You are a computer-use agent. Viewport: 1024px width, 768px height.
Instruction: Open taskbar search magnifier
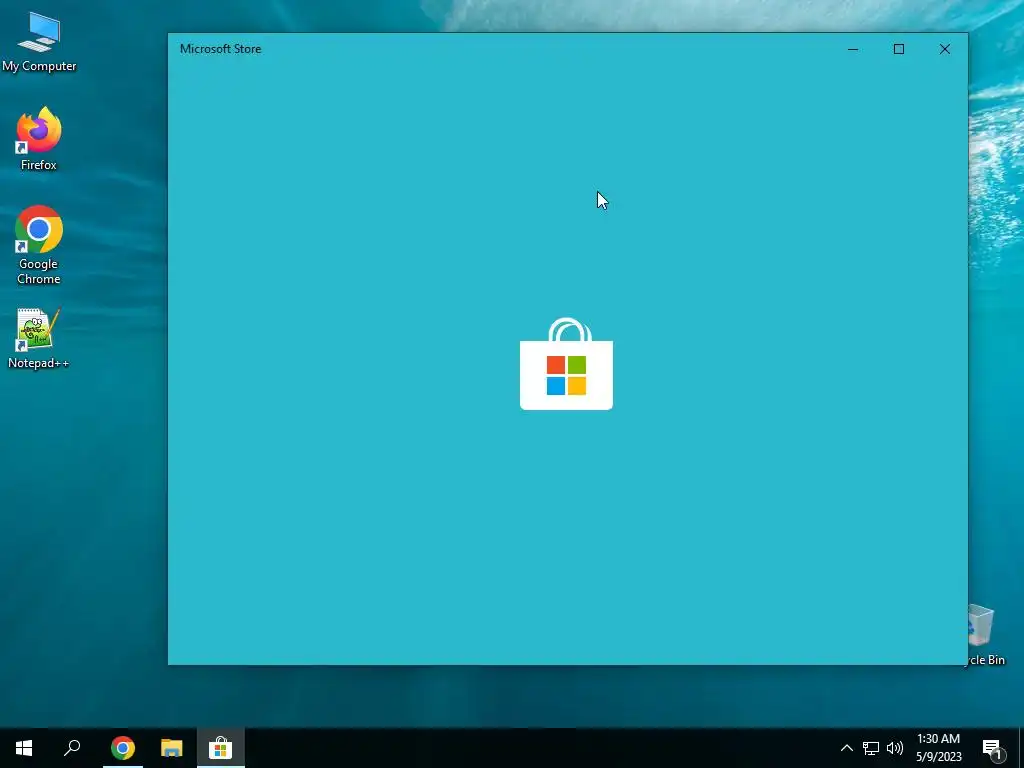tap(72, 748)
